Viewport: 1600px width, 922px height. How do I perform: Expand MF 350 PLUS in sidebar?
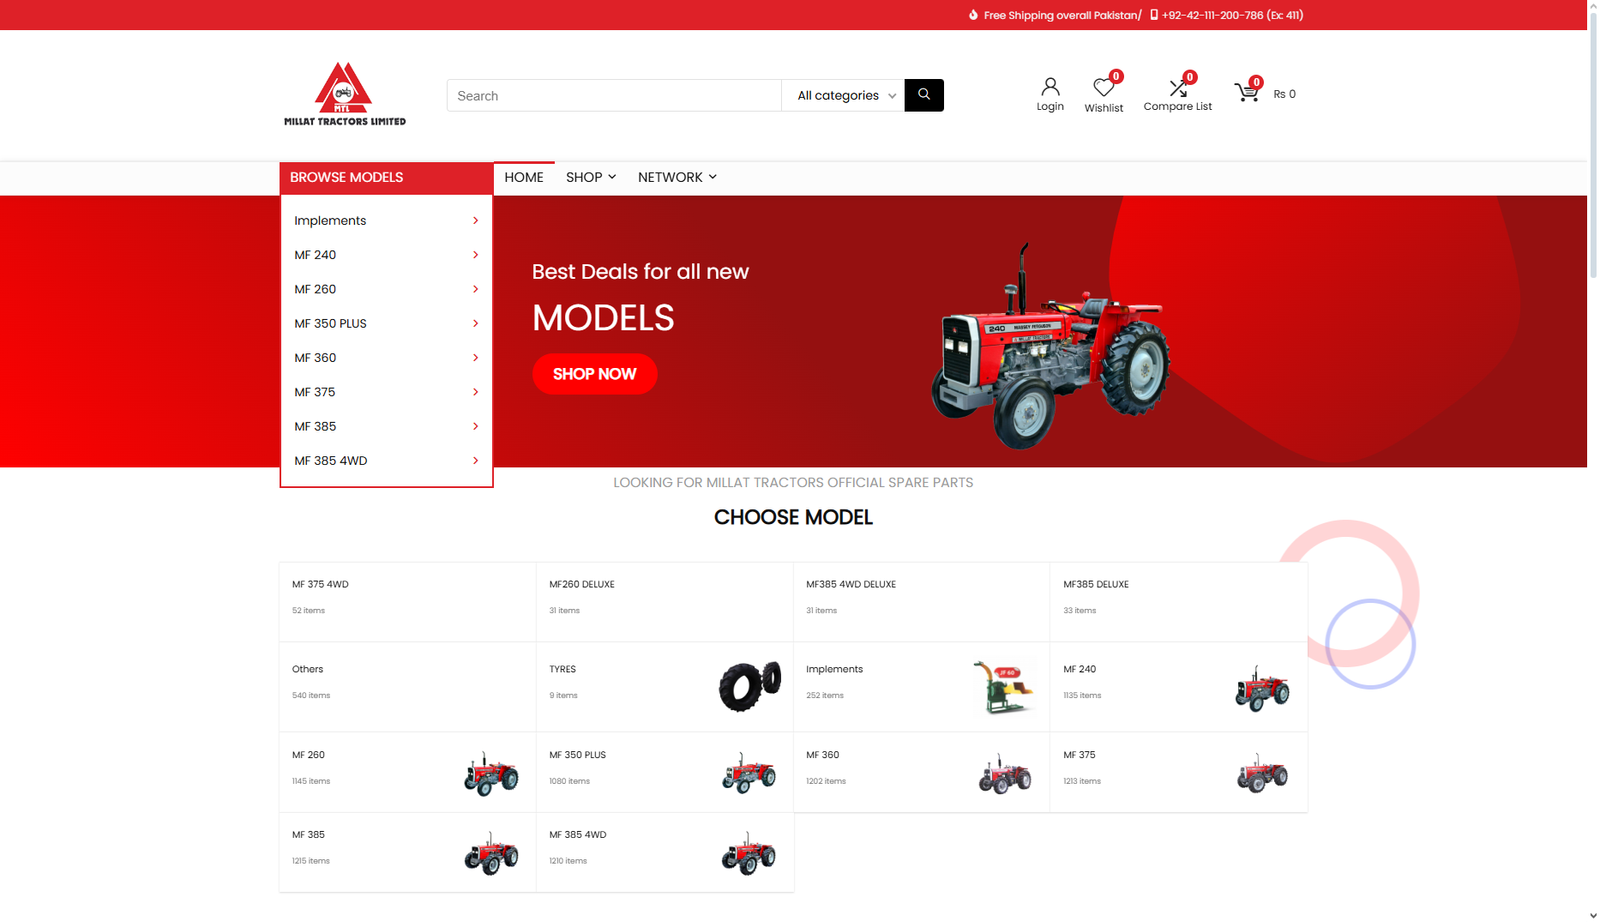386,324
